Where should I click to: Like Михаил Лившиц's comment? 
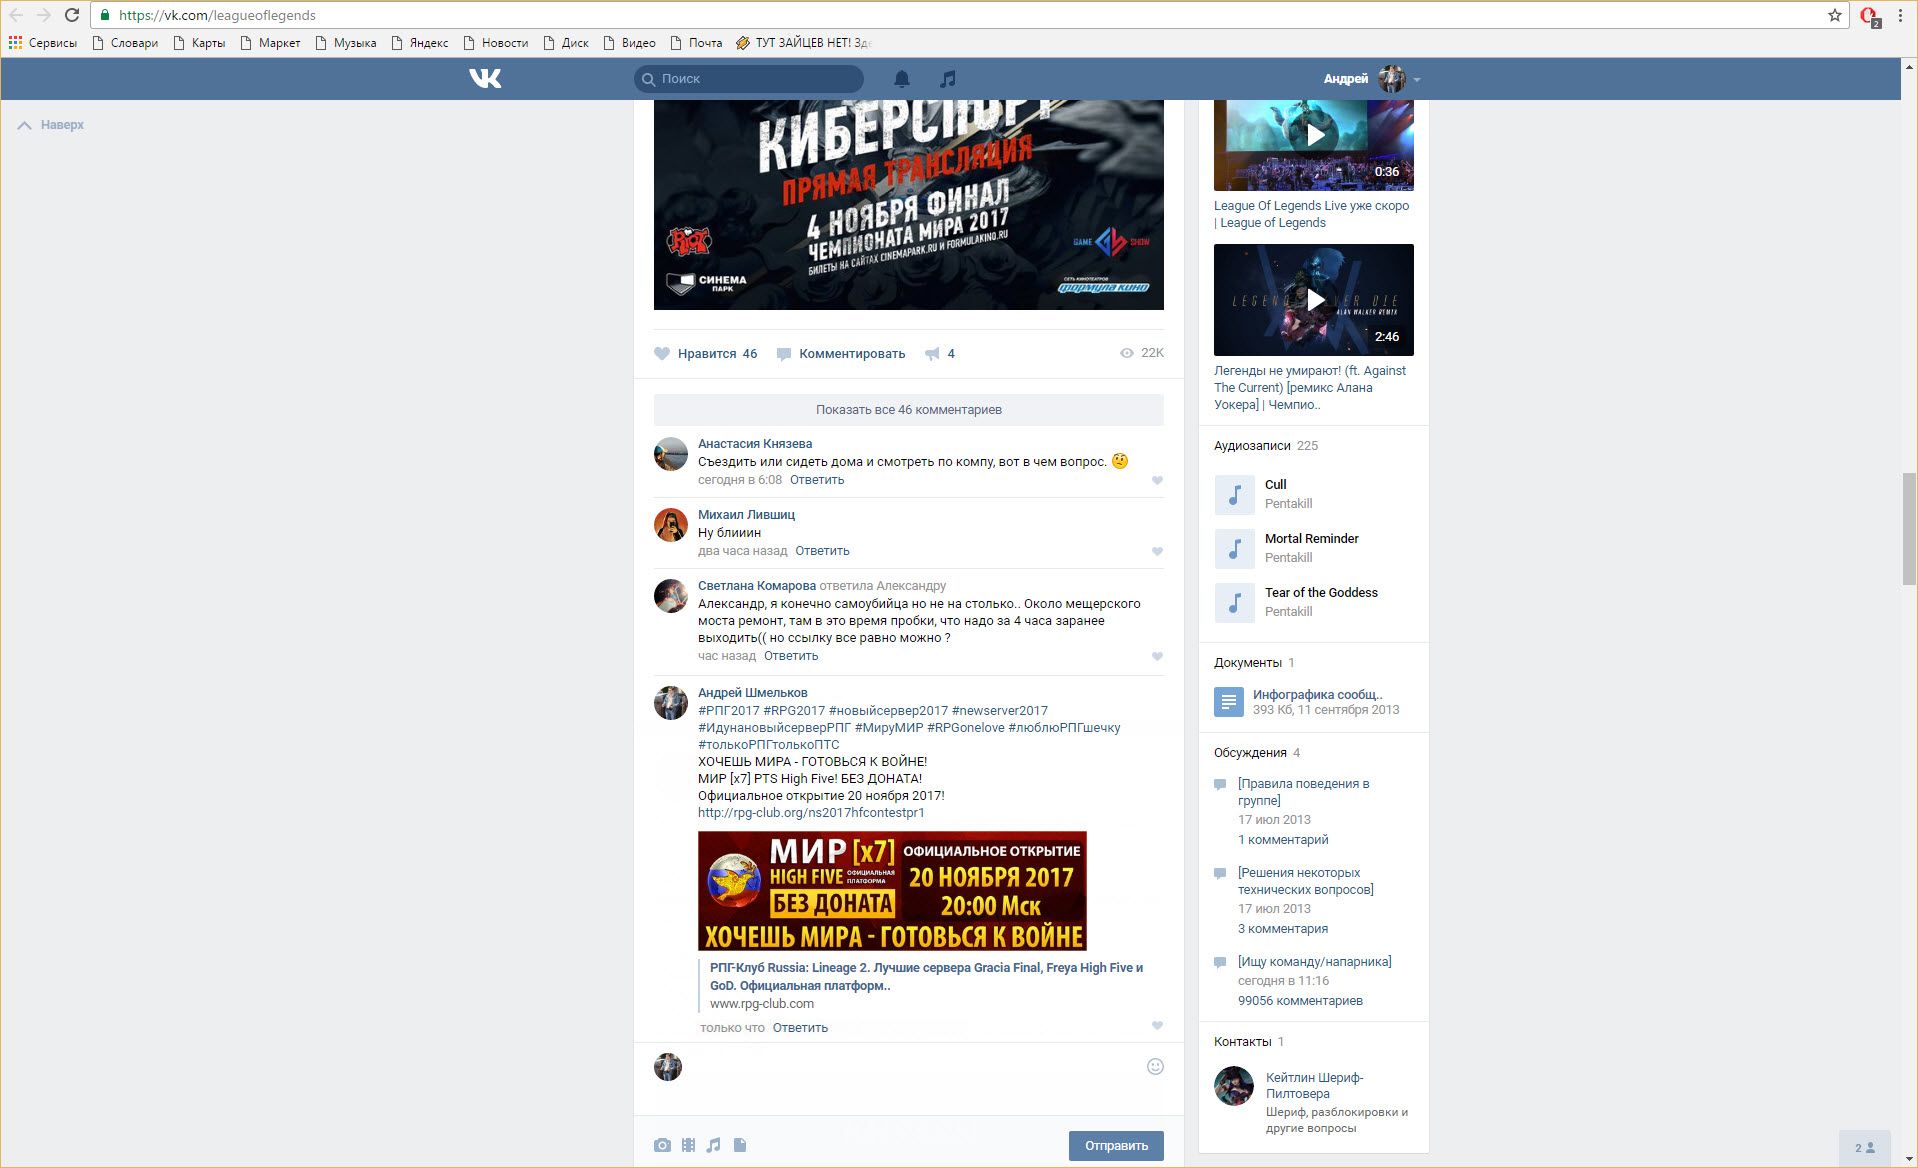click(1157, 552)
